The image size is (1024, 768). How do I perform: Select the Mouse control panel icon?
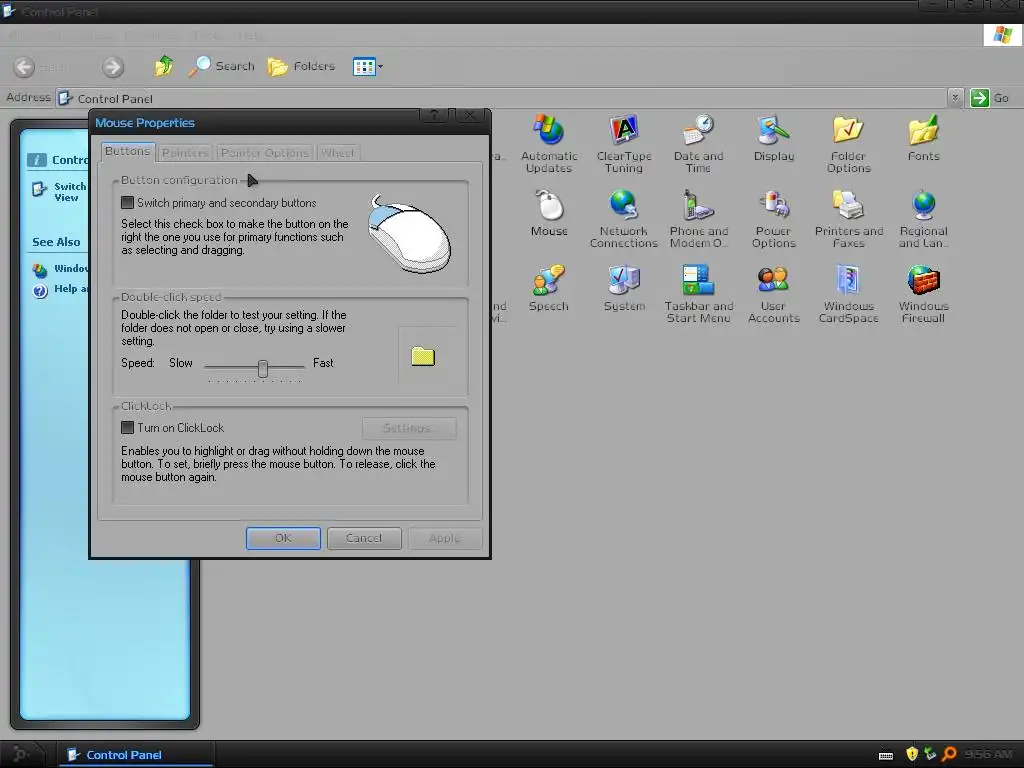click(549, 213)
